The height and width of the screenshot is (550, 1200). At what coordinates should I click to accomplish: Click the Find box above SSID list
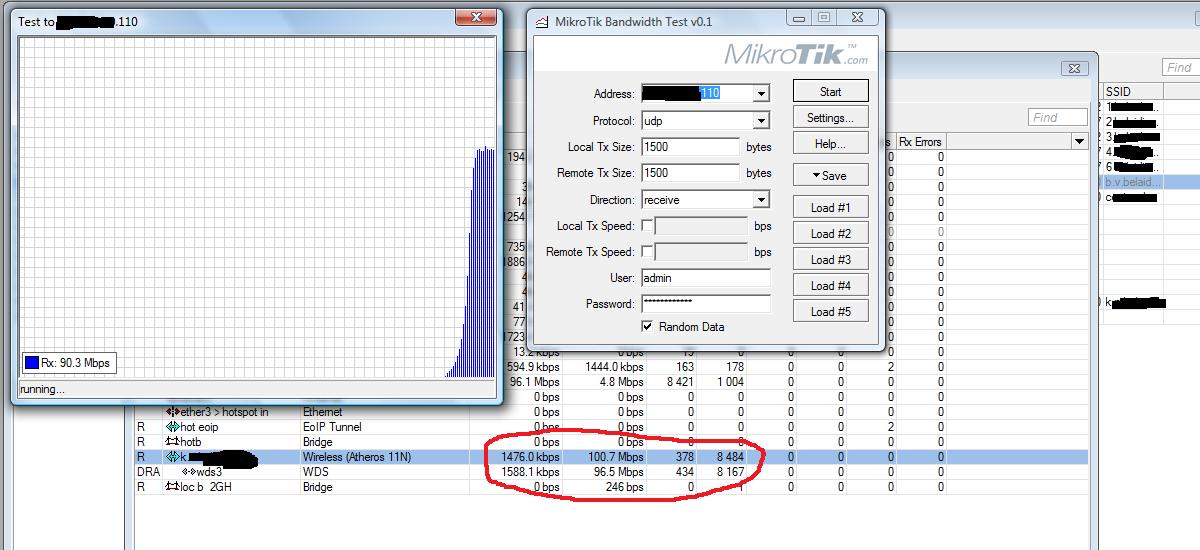click(1179, 67)
